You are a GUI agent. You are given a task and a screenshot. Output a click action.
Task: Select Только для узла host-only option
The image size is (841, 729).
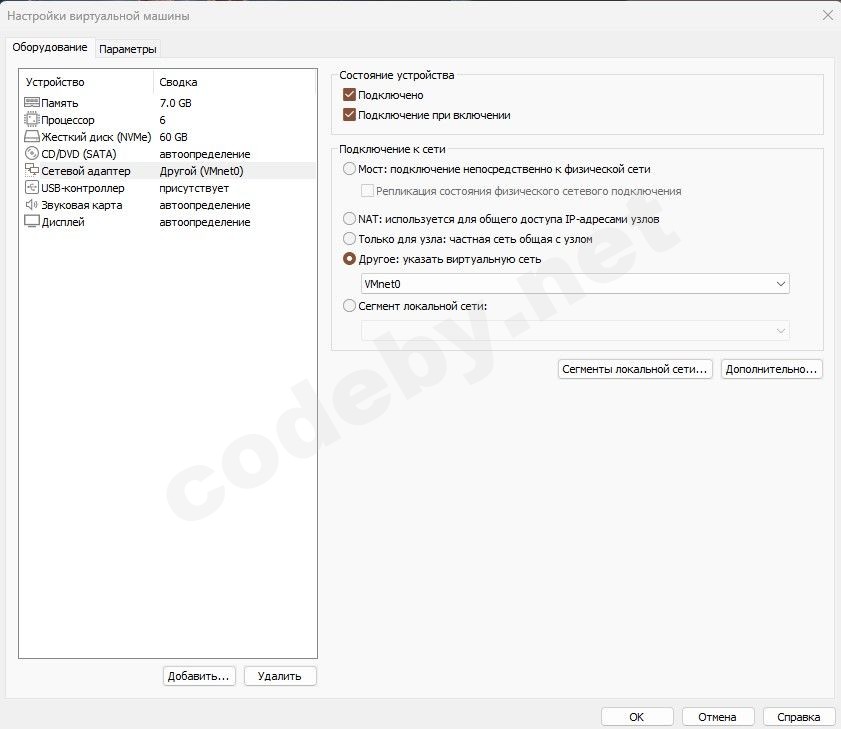click(349, 239)
